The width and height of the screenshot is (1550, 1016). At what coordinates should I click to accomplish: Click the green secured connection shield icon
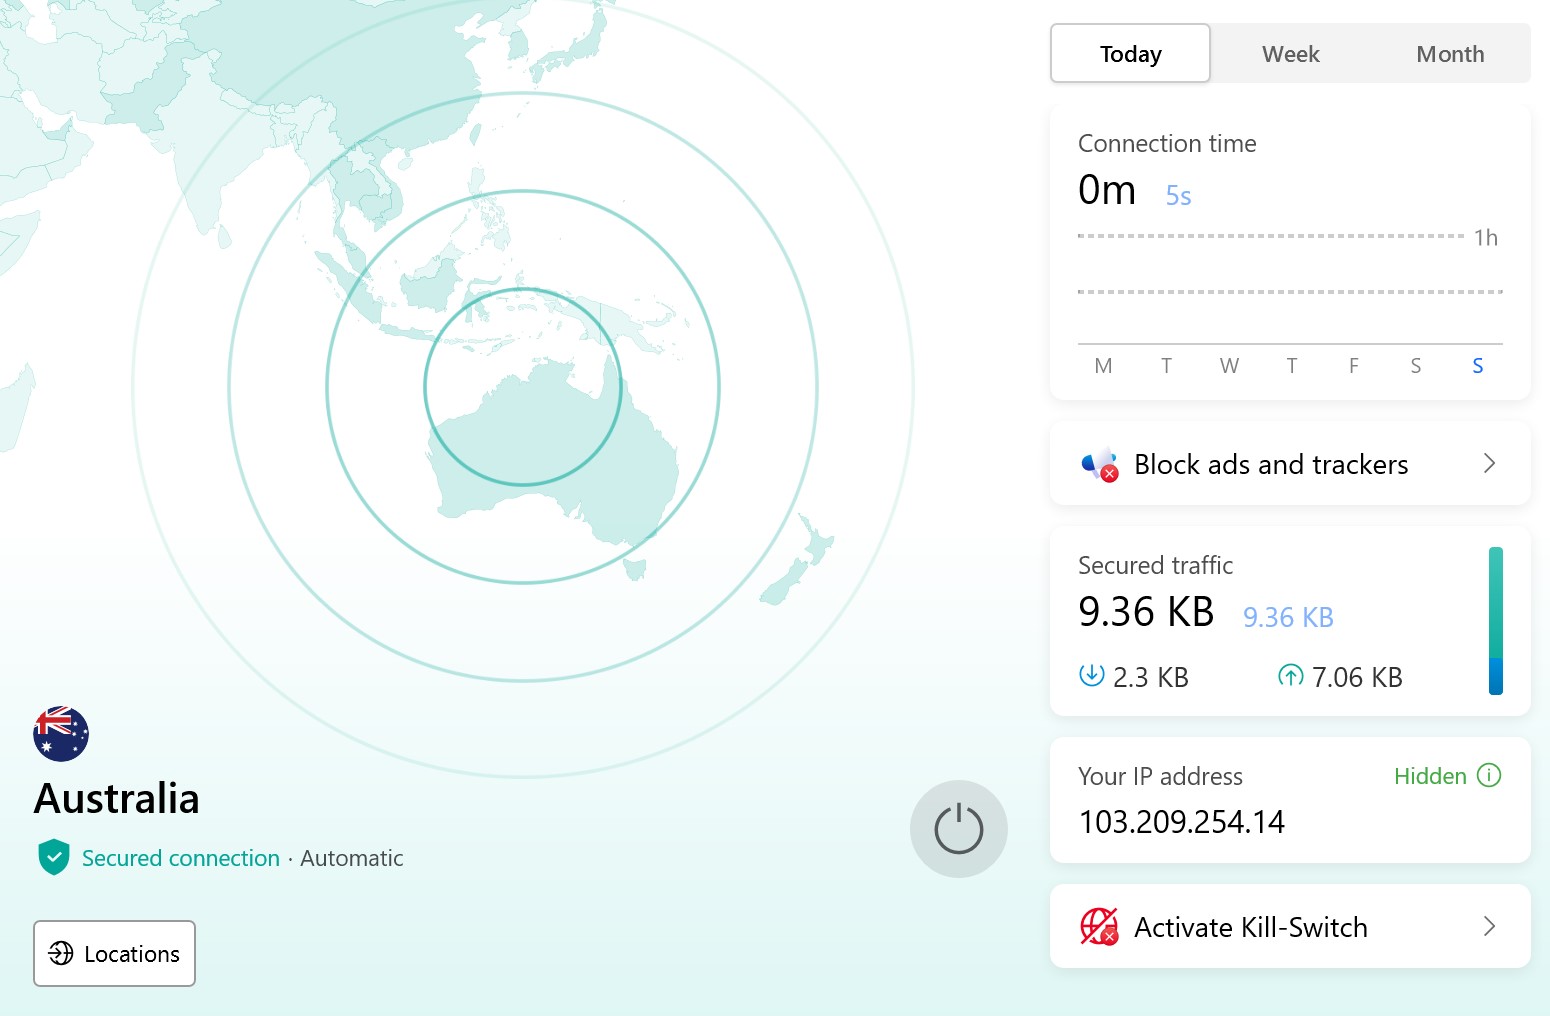click(x=54, y=857)
